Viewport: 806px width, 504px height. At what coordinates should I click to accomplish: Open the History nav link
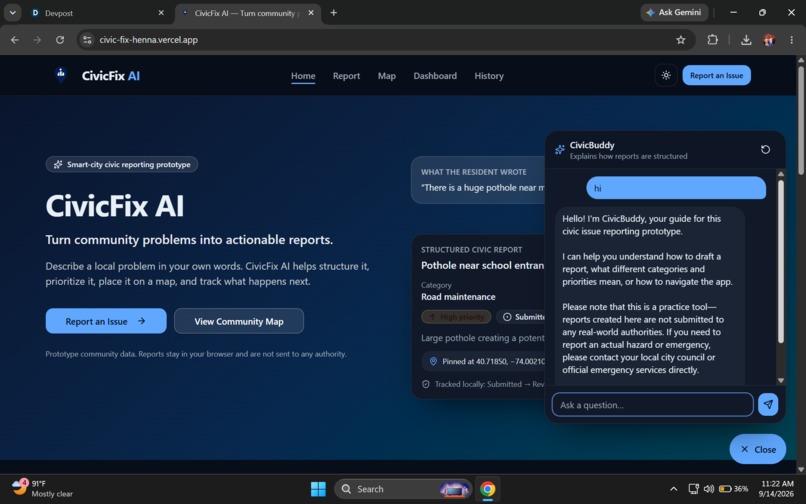click(489, 76)
